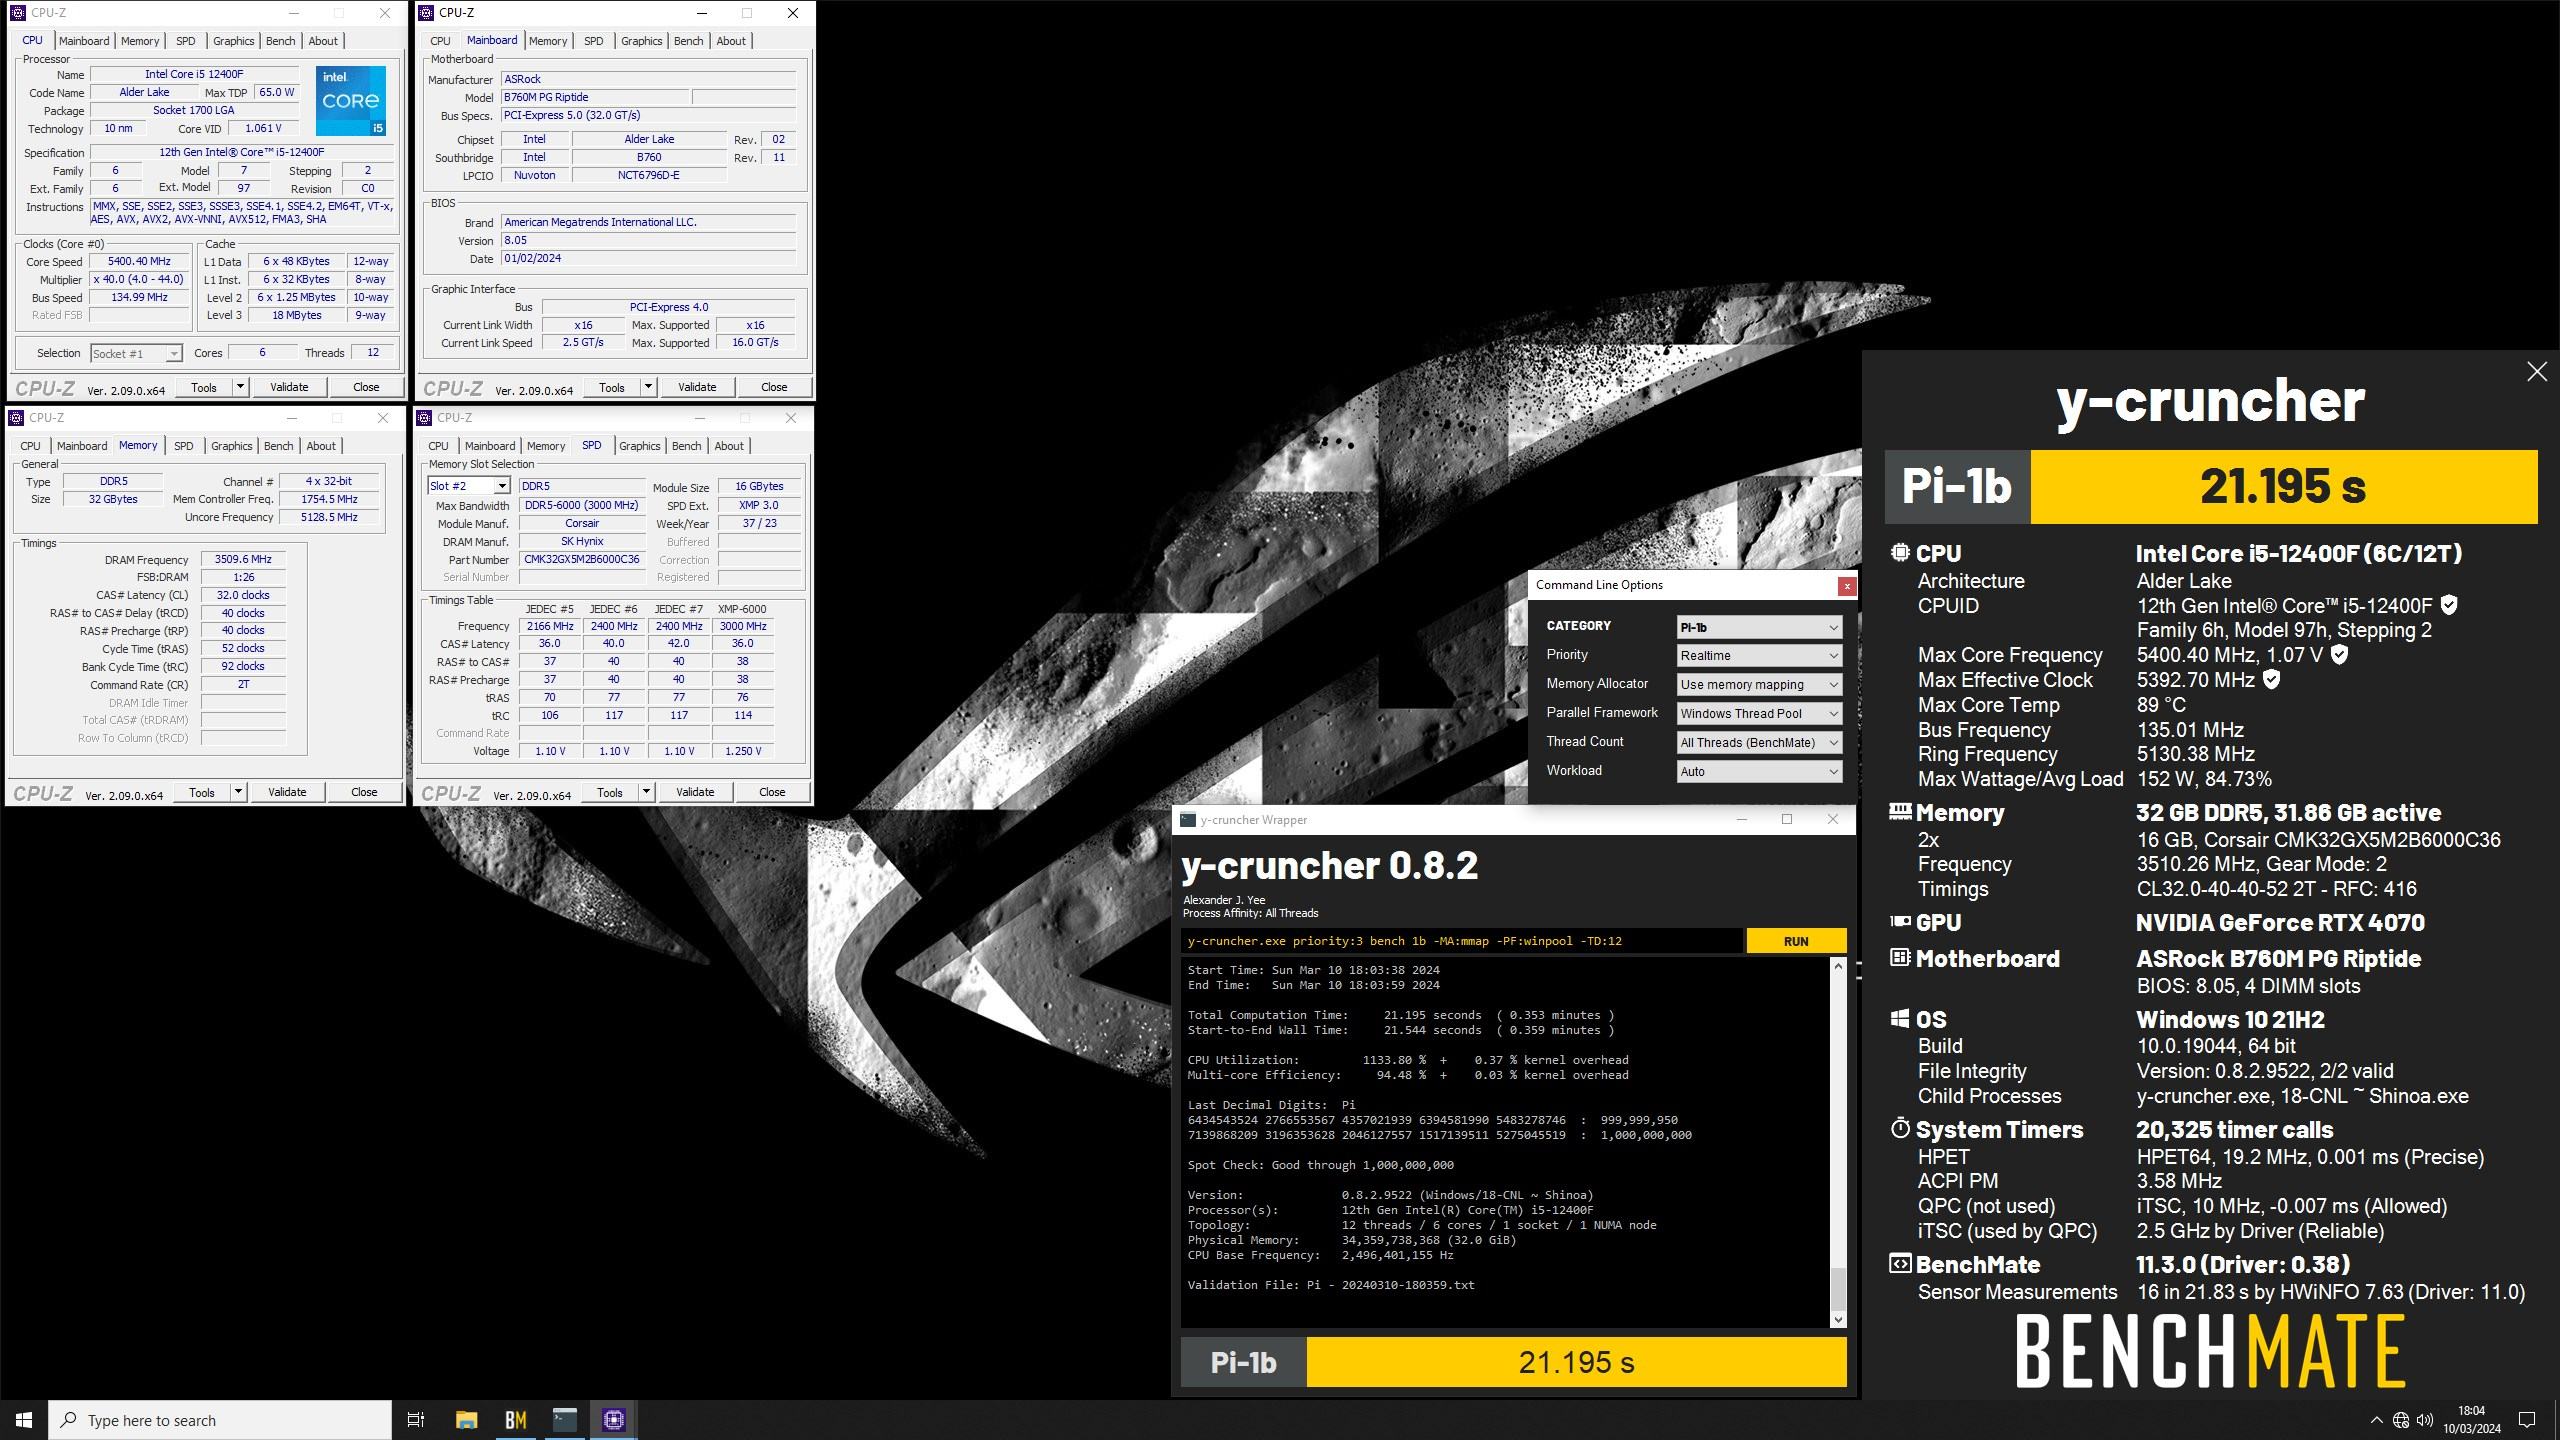This screenshot has width=2560, height=1440.
Task: Open Task View in the taskbar
Action: pyautogui.click(x=416, y=1420)
